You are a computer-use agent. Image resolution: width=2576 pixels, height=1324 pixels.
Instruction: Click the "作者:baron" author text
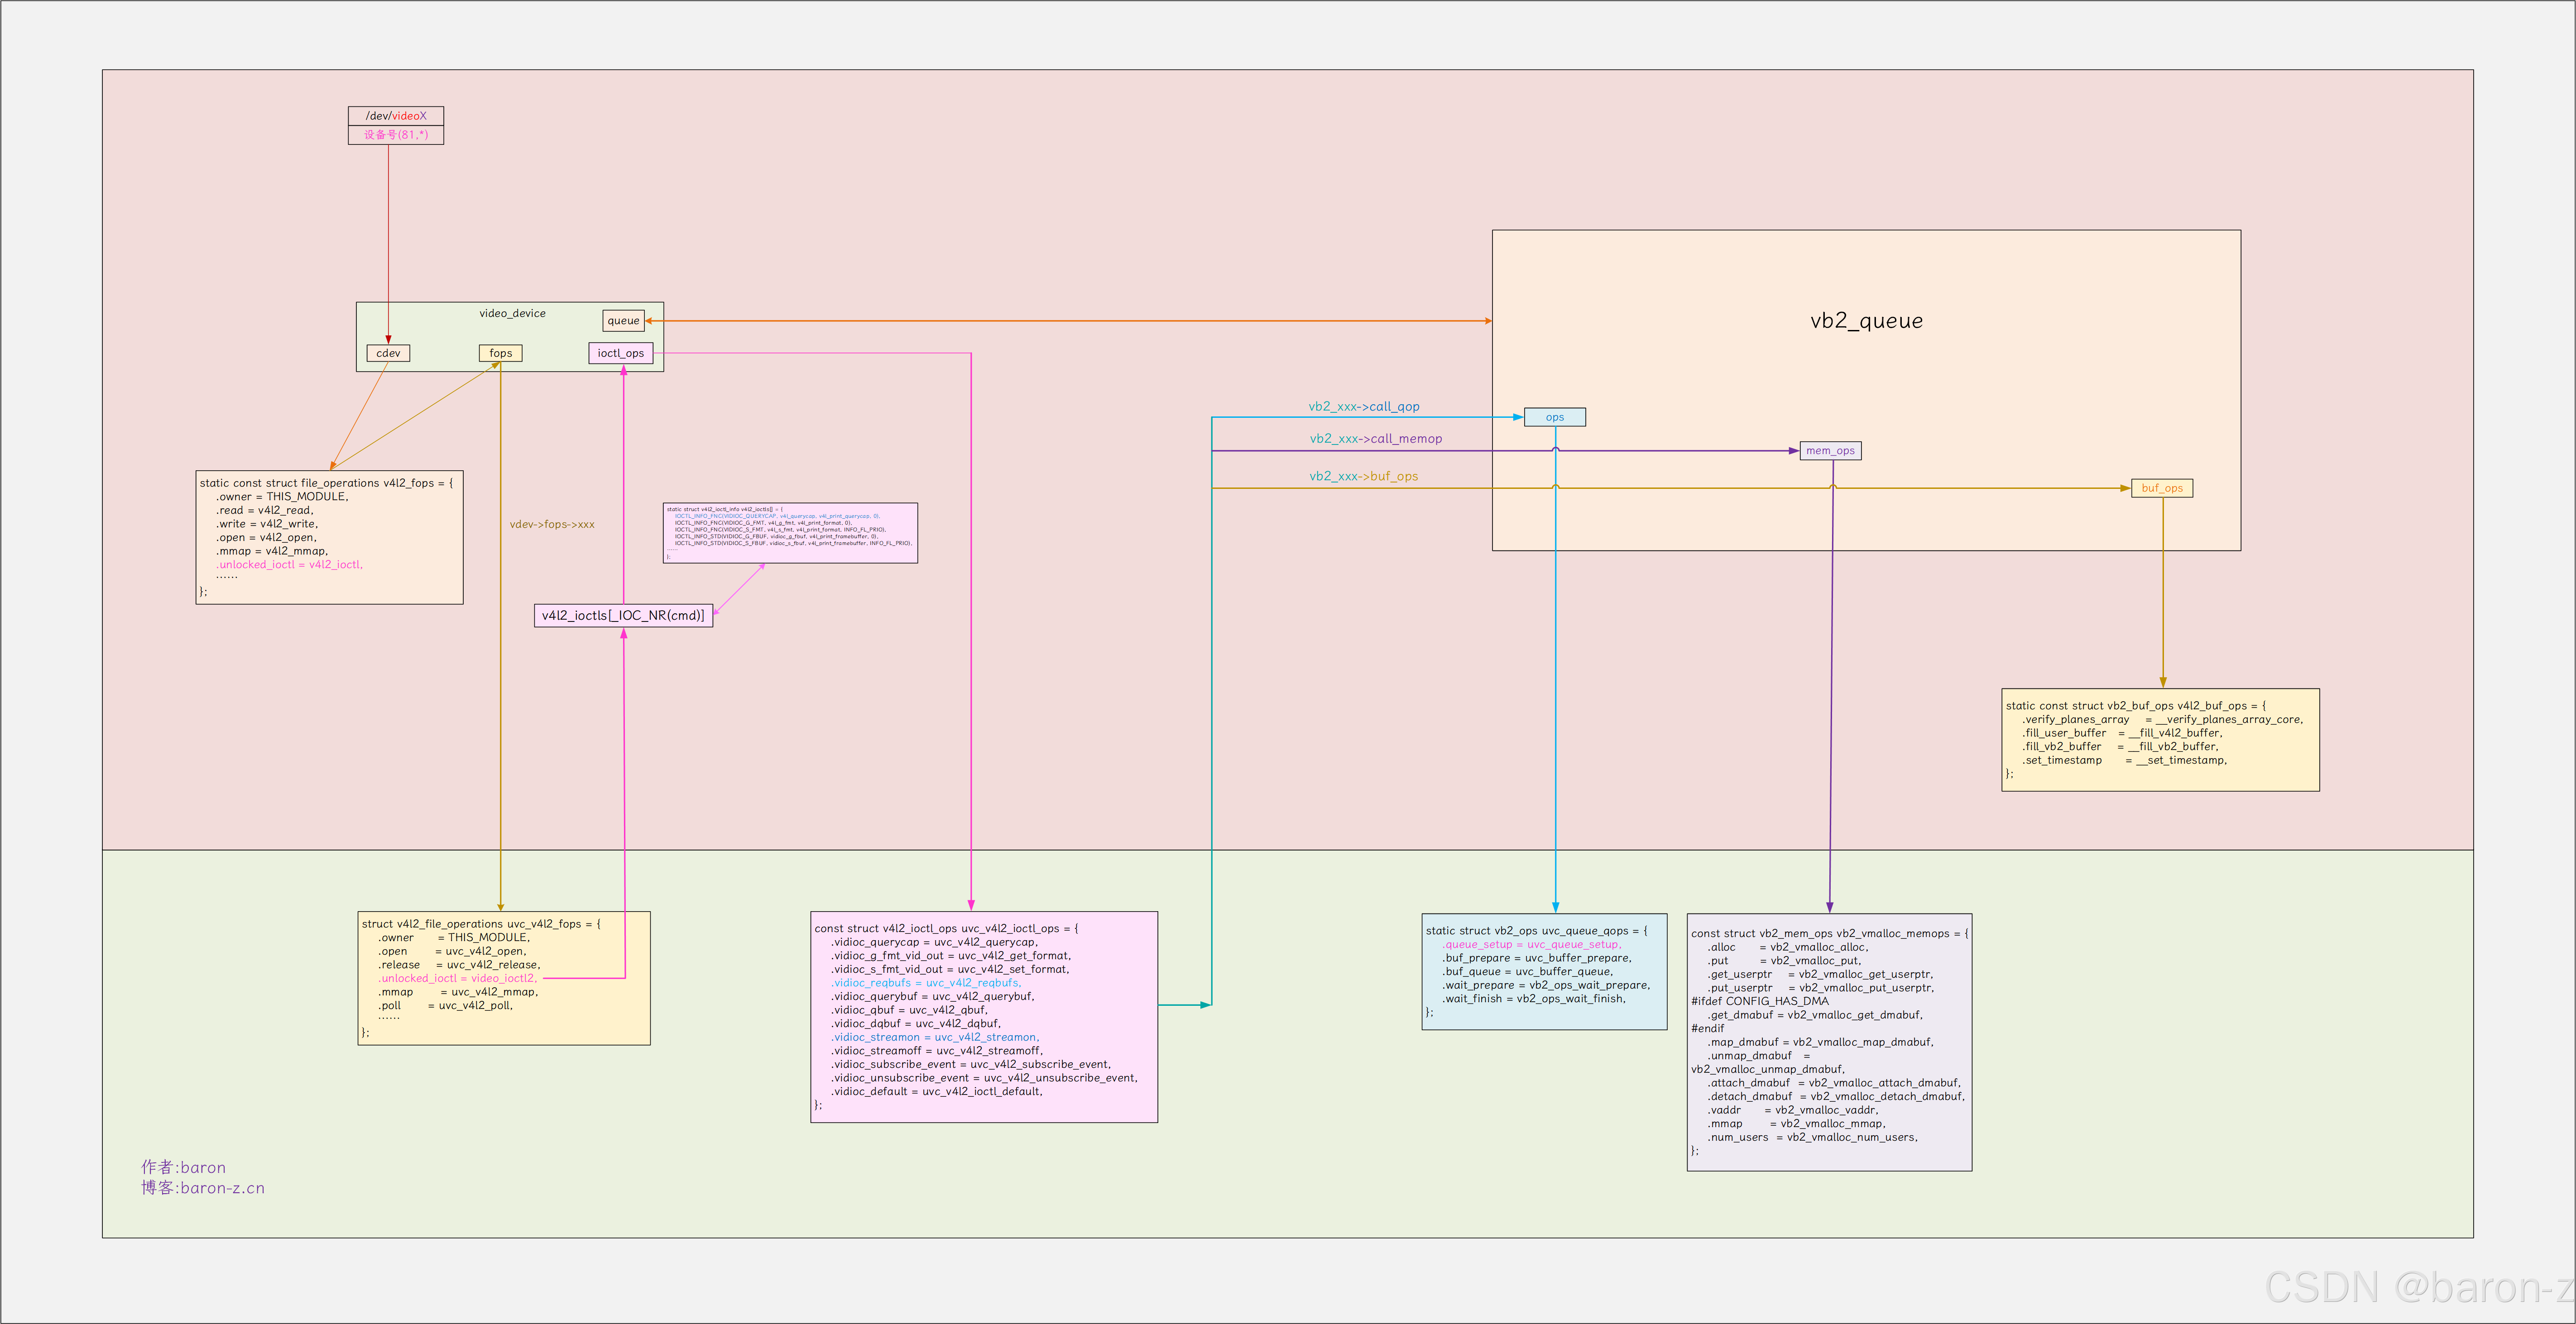183,1167
